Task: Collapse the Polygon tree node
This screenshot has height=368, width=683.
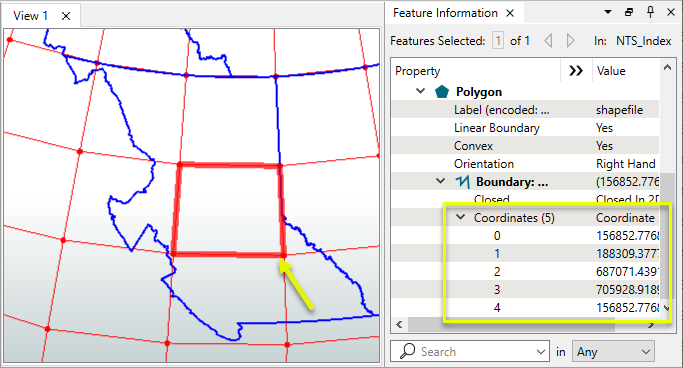Action: pyautogui.click(x=420, y=91)
